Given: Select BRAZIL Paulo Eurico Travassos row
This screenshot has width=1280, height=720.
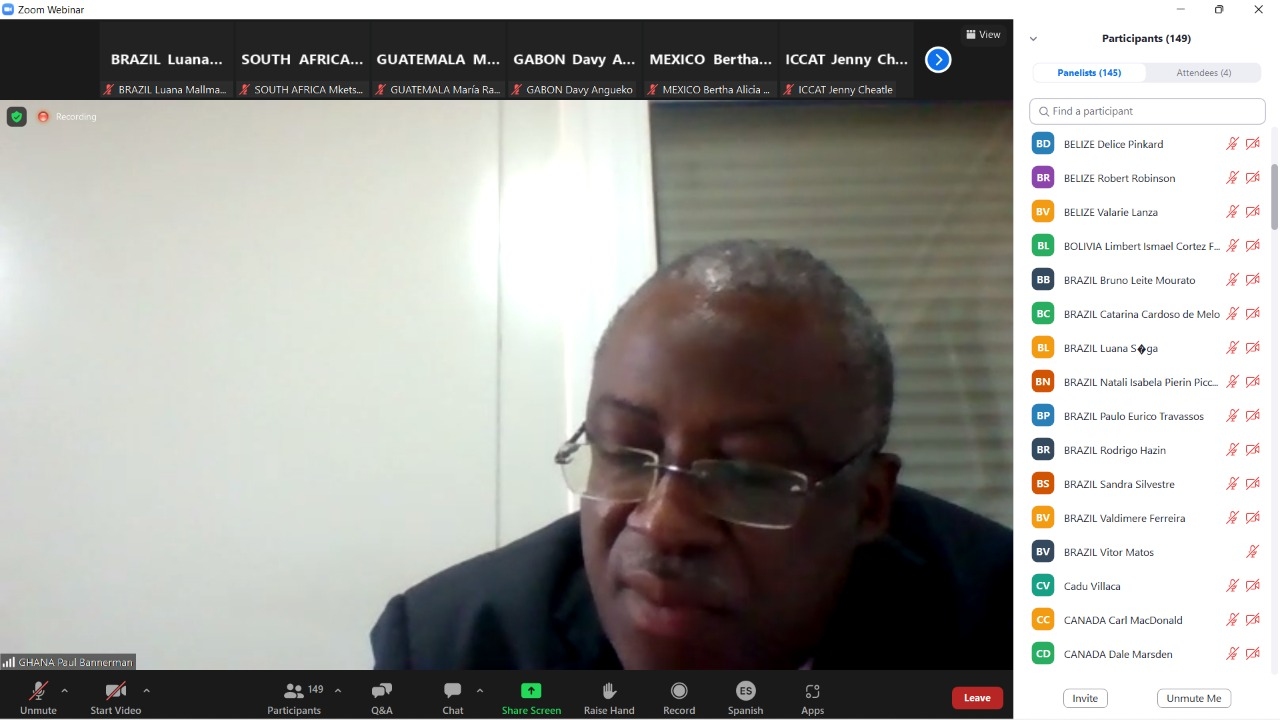Looking at the screenshot, I should point(1147,416).
